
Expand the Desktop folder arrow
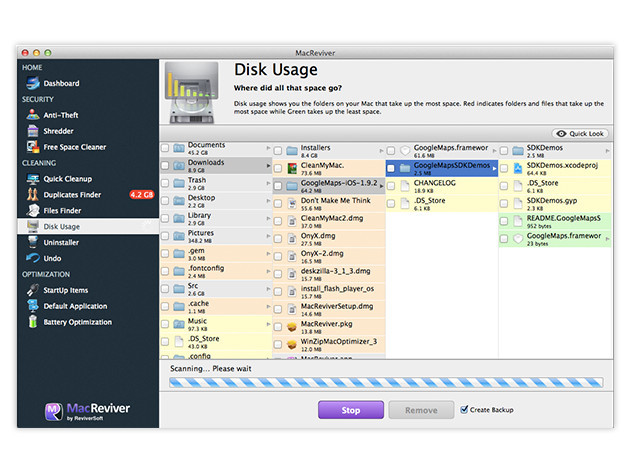click(268, 201)
